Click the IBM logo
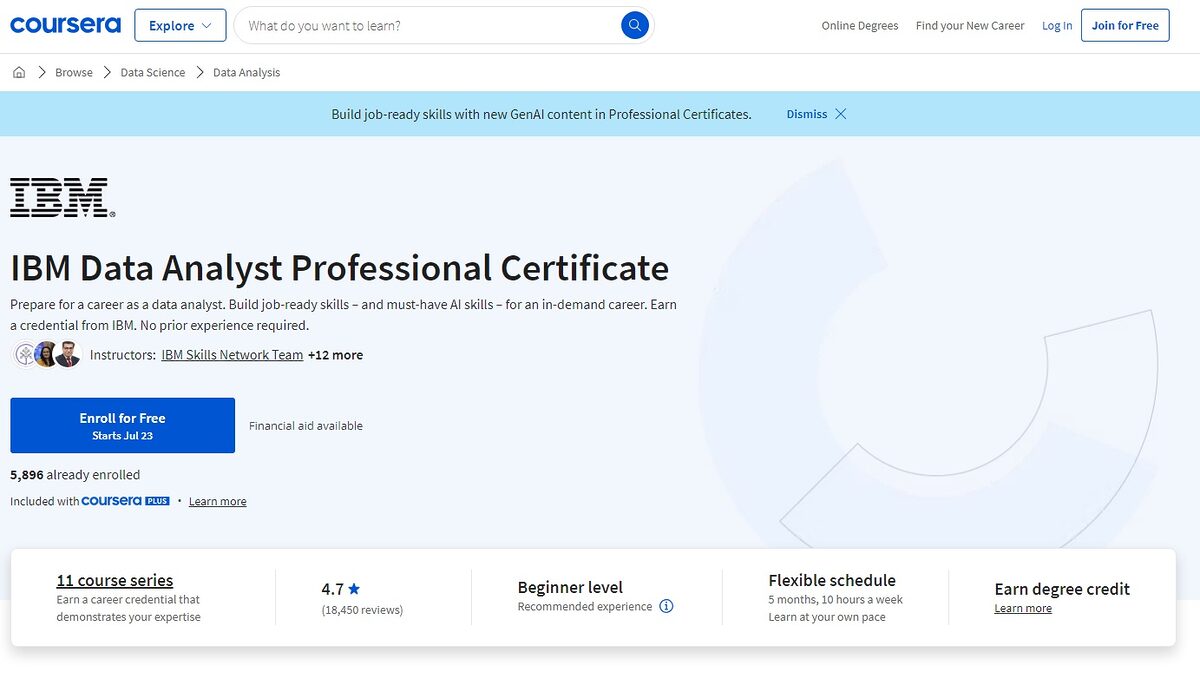1200x679 pixels. pyautogui.click(x=63, y=198)
